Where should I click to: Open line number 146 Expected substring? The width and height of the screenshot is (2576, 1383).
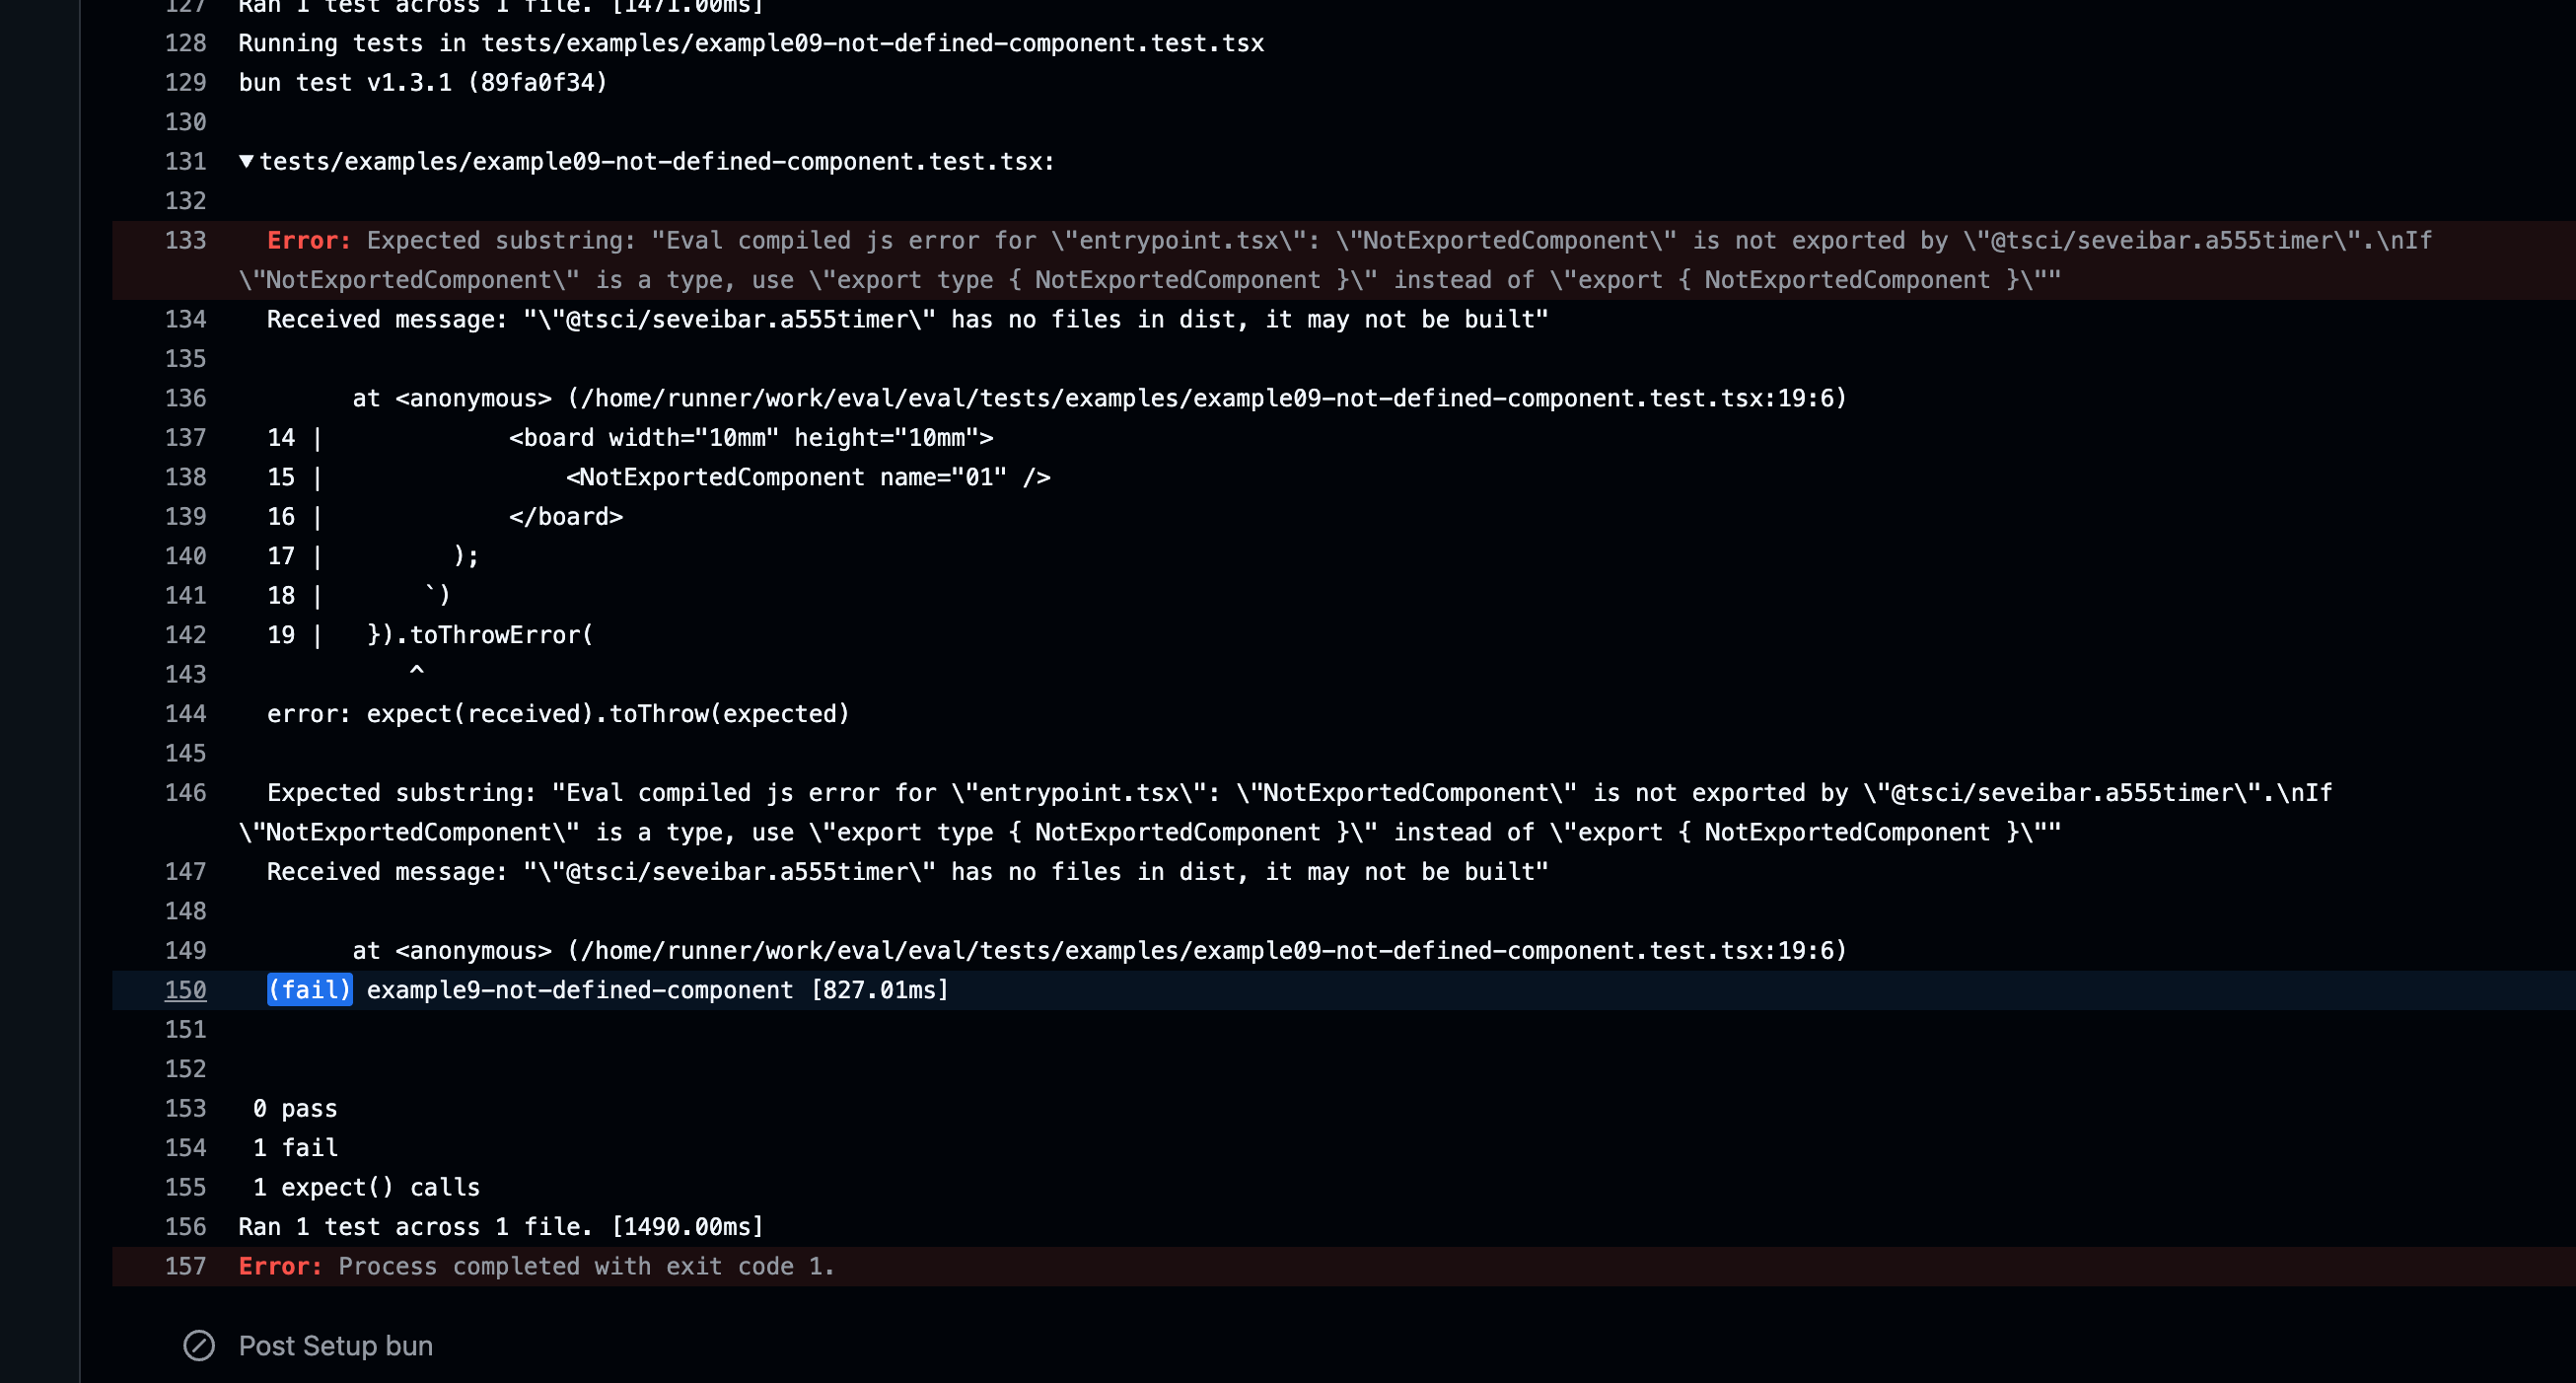pyautogui.click(x=185, y=792)
